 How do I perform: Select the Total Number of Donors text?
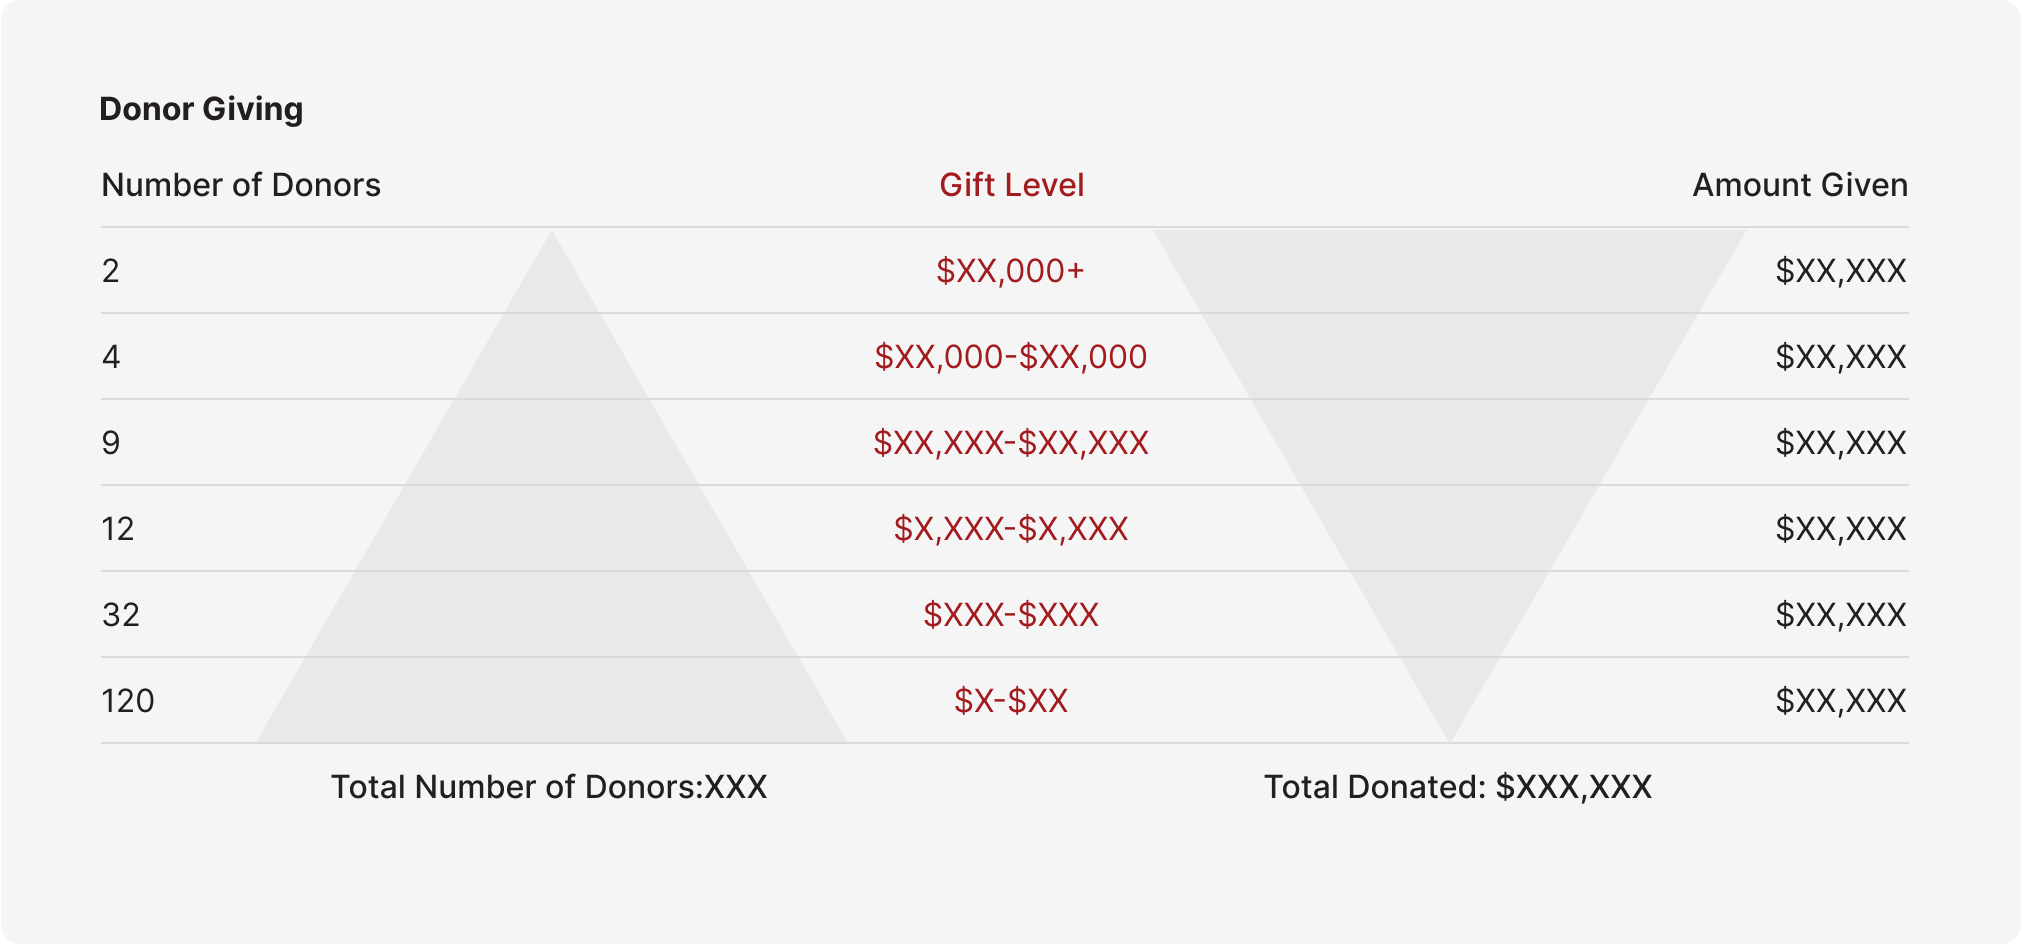tap(549, 787)
